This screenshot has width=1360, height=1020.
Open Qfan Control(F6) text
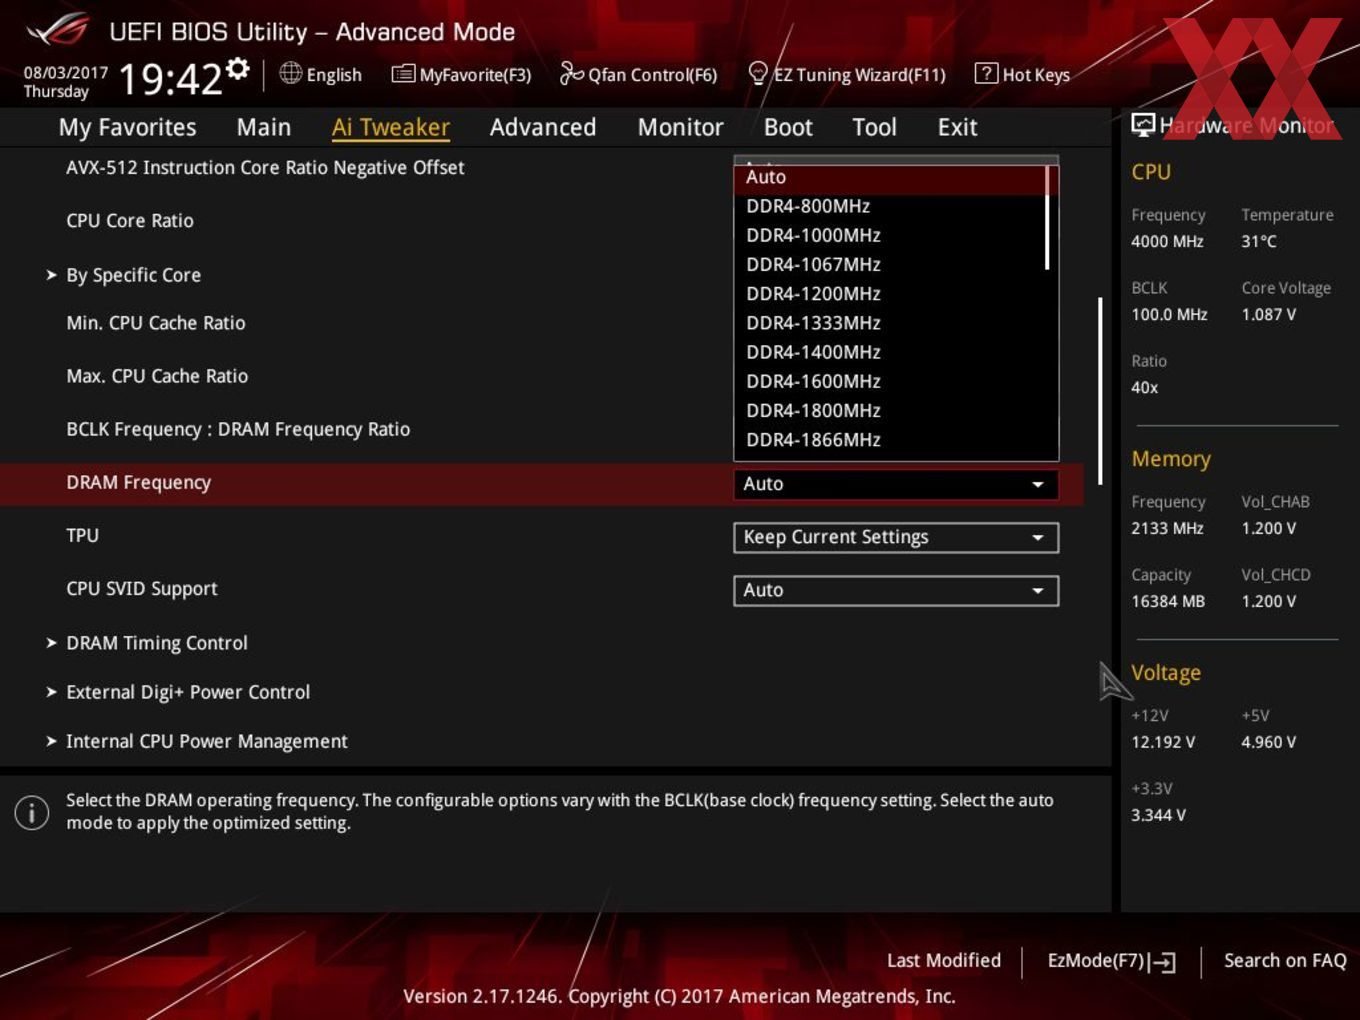coord(652,75)
